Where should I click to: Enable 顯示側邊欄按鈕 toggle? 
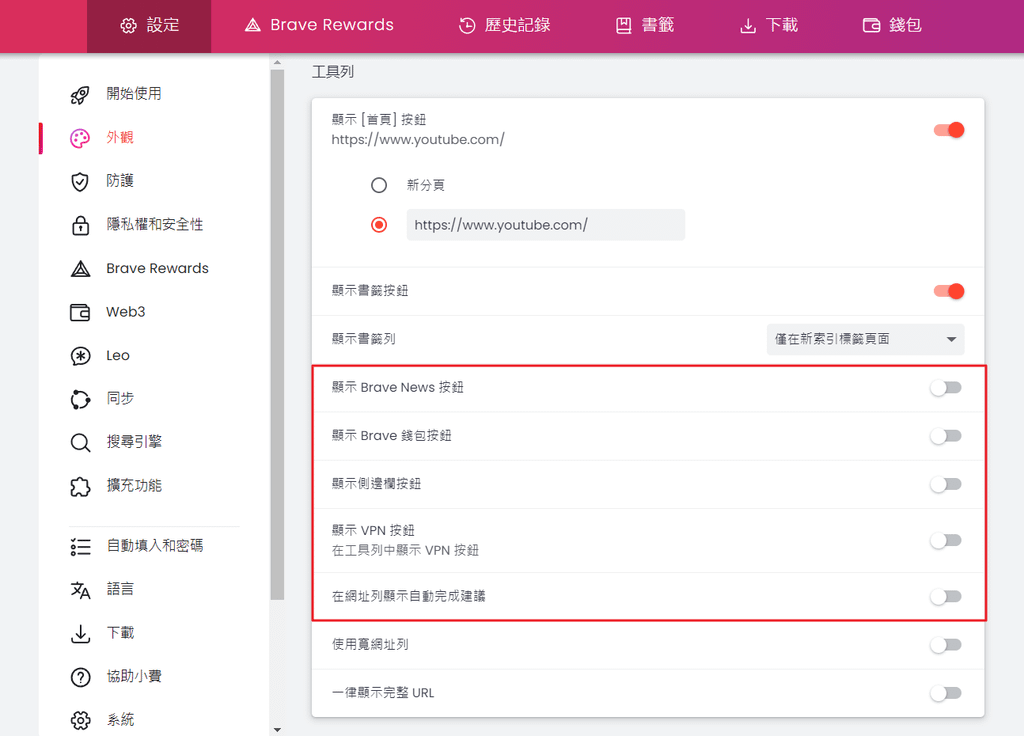[946, 485]
